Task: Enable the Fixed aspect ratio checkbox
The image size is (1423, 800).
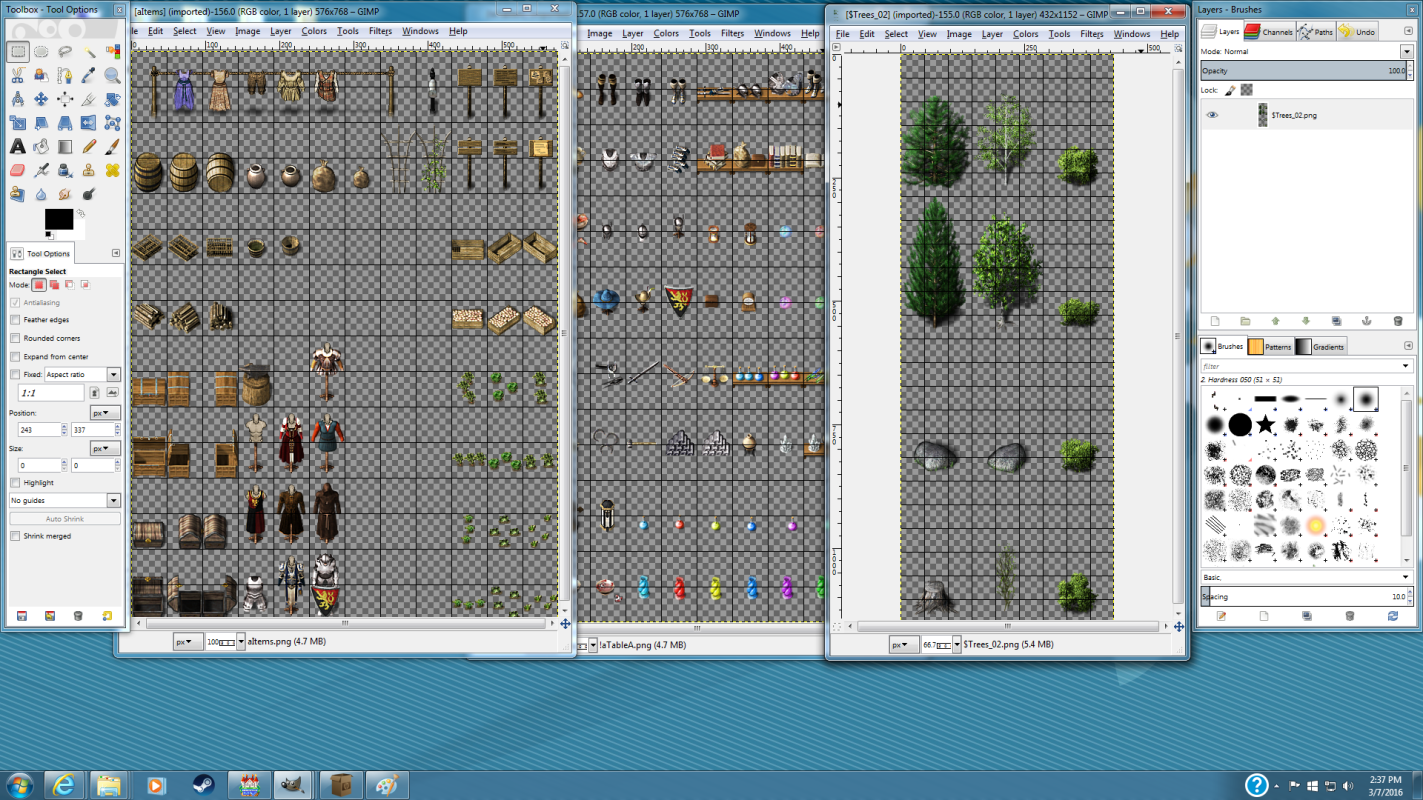Action: pyautogui.click(x=15, y=374)
